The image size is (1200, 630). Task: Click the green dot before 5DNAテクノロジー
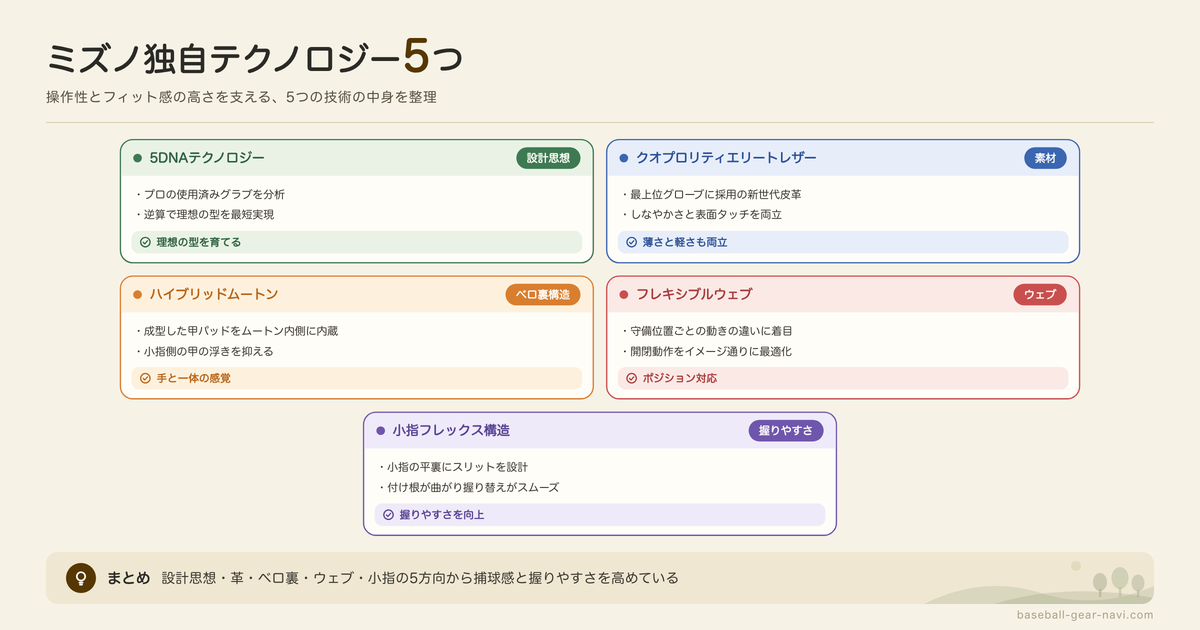click(137, 158)
